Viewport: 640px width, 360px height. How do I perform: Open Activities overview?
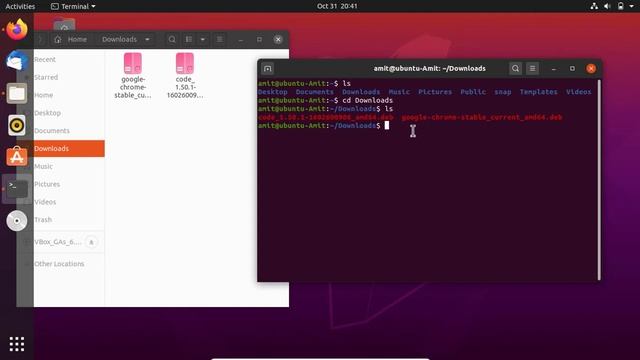point(20,6)
